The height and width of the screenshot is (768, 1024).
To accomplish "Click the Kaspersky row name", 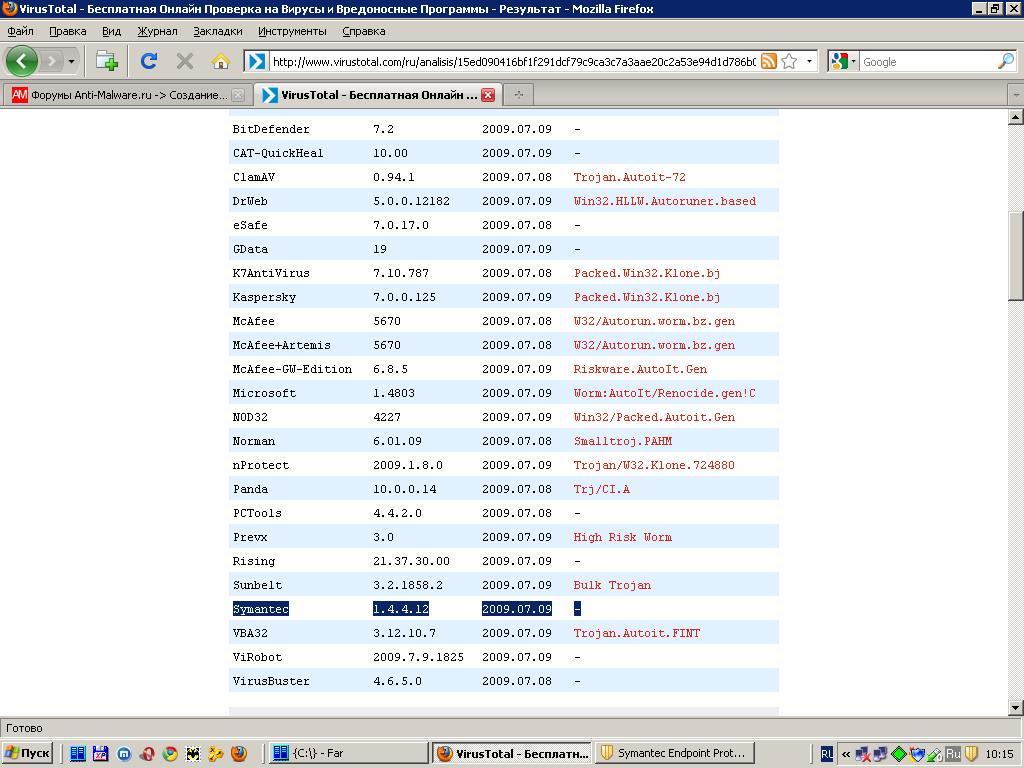I will click(264, 297).
